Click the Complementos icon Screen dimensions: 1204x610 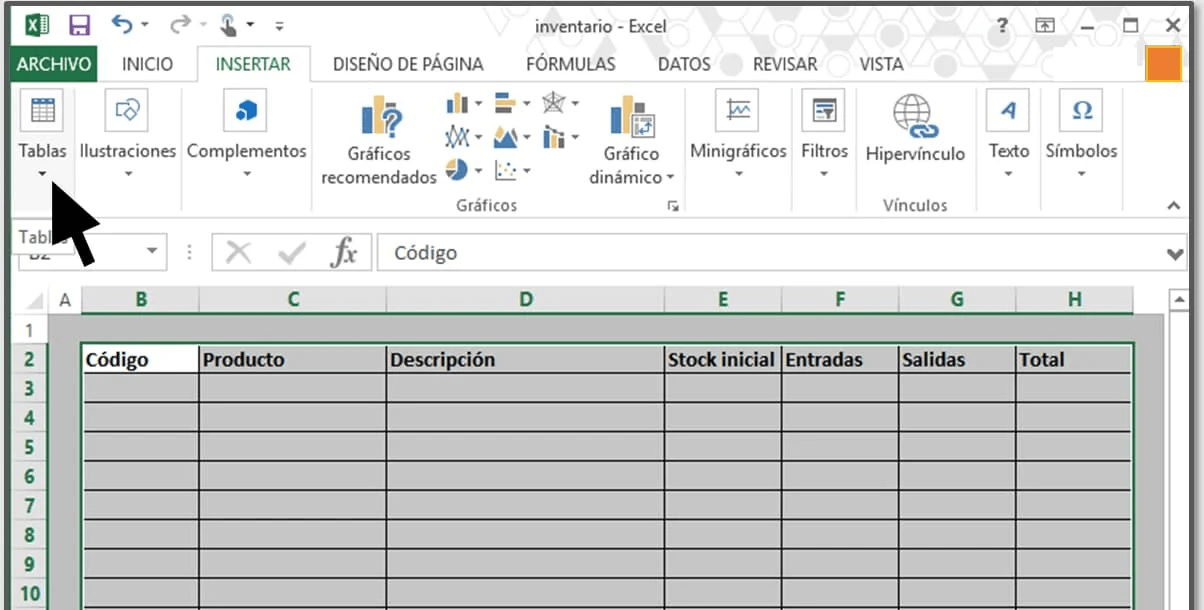246,110
